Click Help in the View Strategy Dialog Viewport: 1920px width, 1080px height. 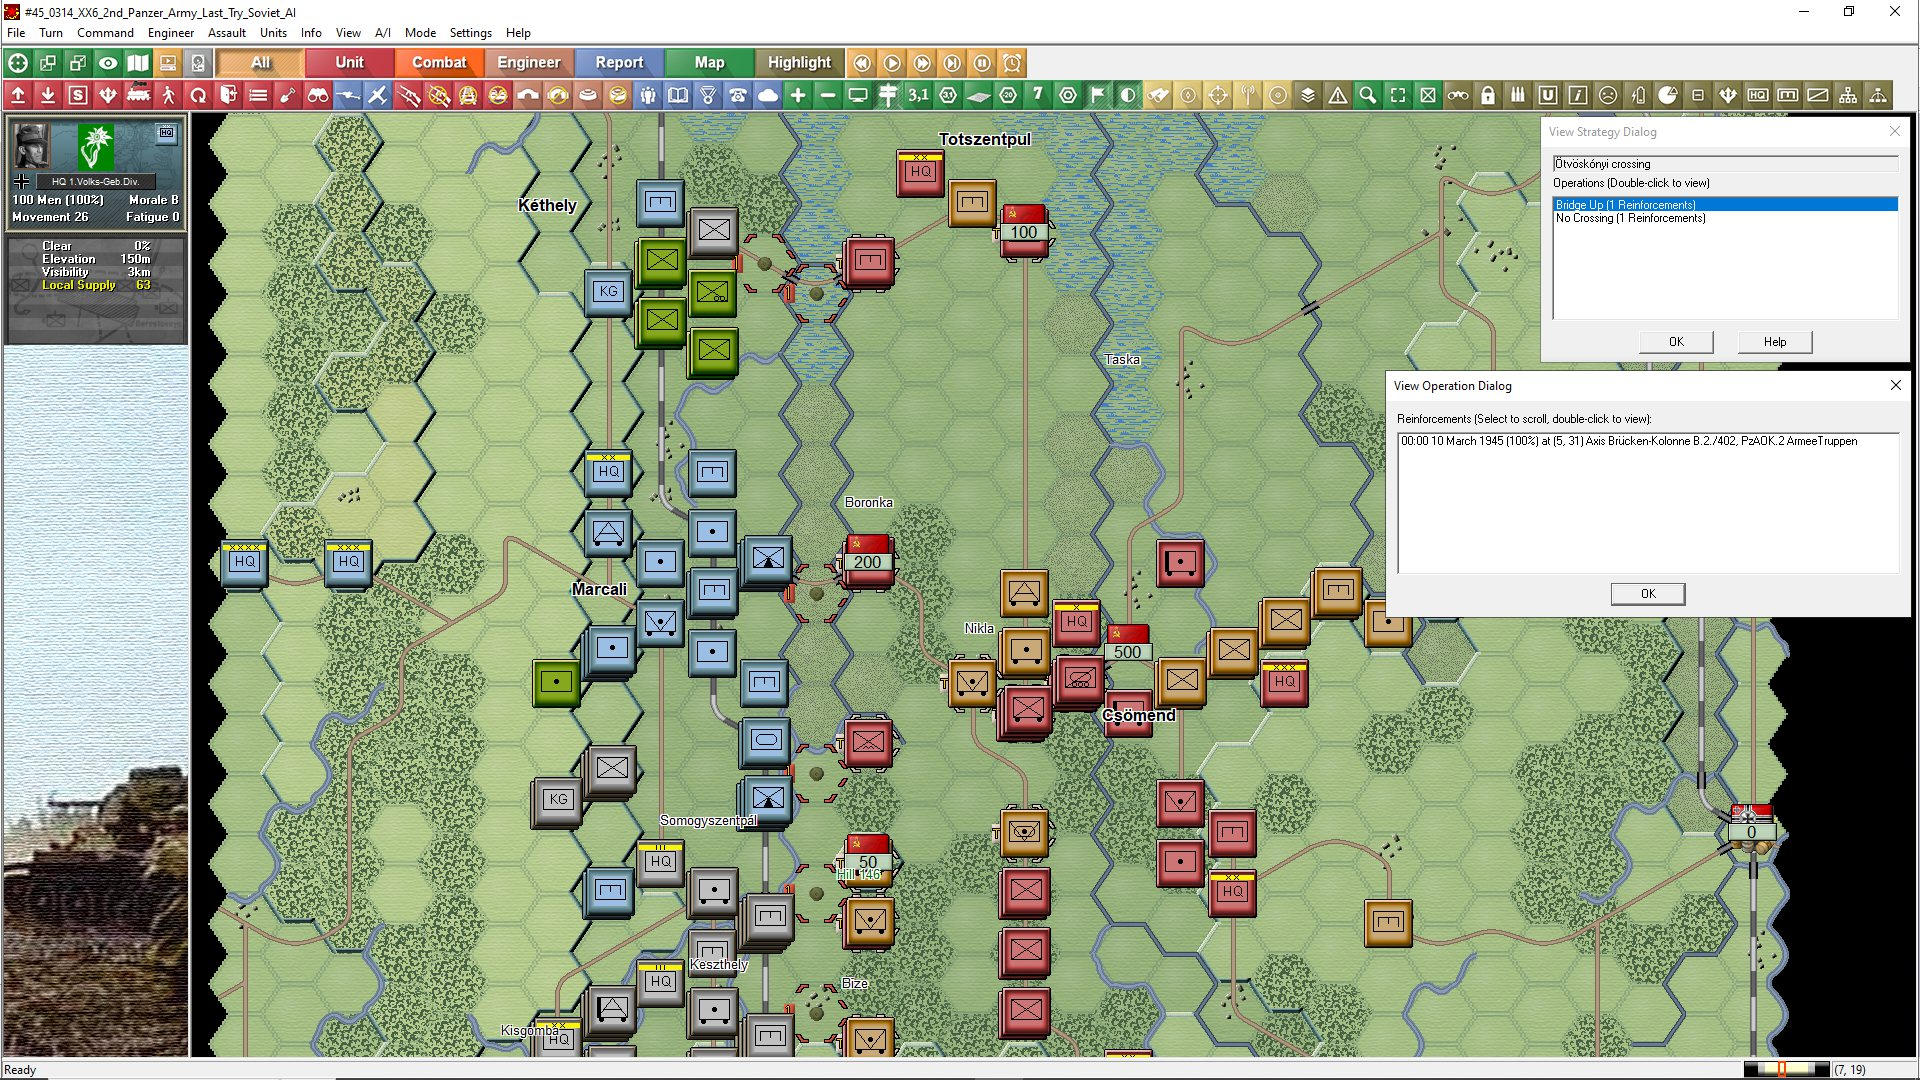coord(1774,341)
